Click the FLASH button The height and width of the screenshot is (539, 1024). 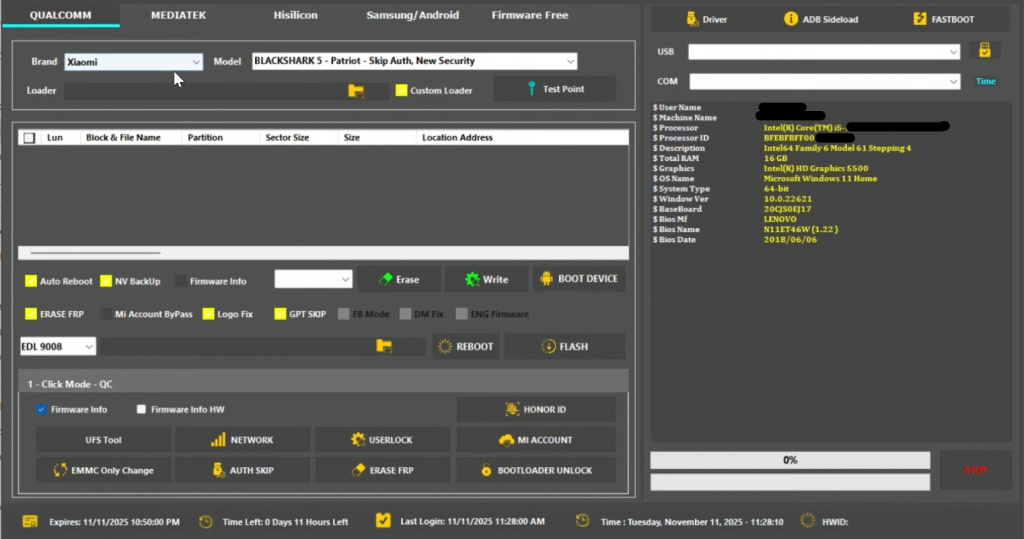(564, 346)
